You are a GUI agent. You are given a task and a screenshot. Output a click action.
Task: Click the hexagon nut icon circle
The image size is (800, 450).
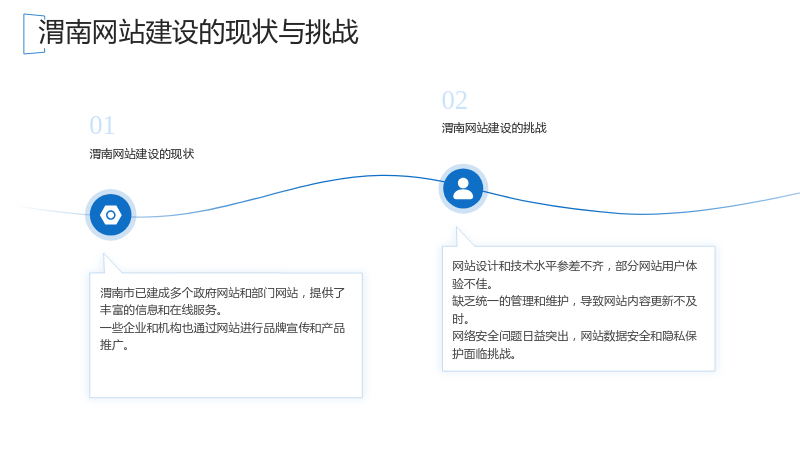111,215
